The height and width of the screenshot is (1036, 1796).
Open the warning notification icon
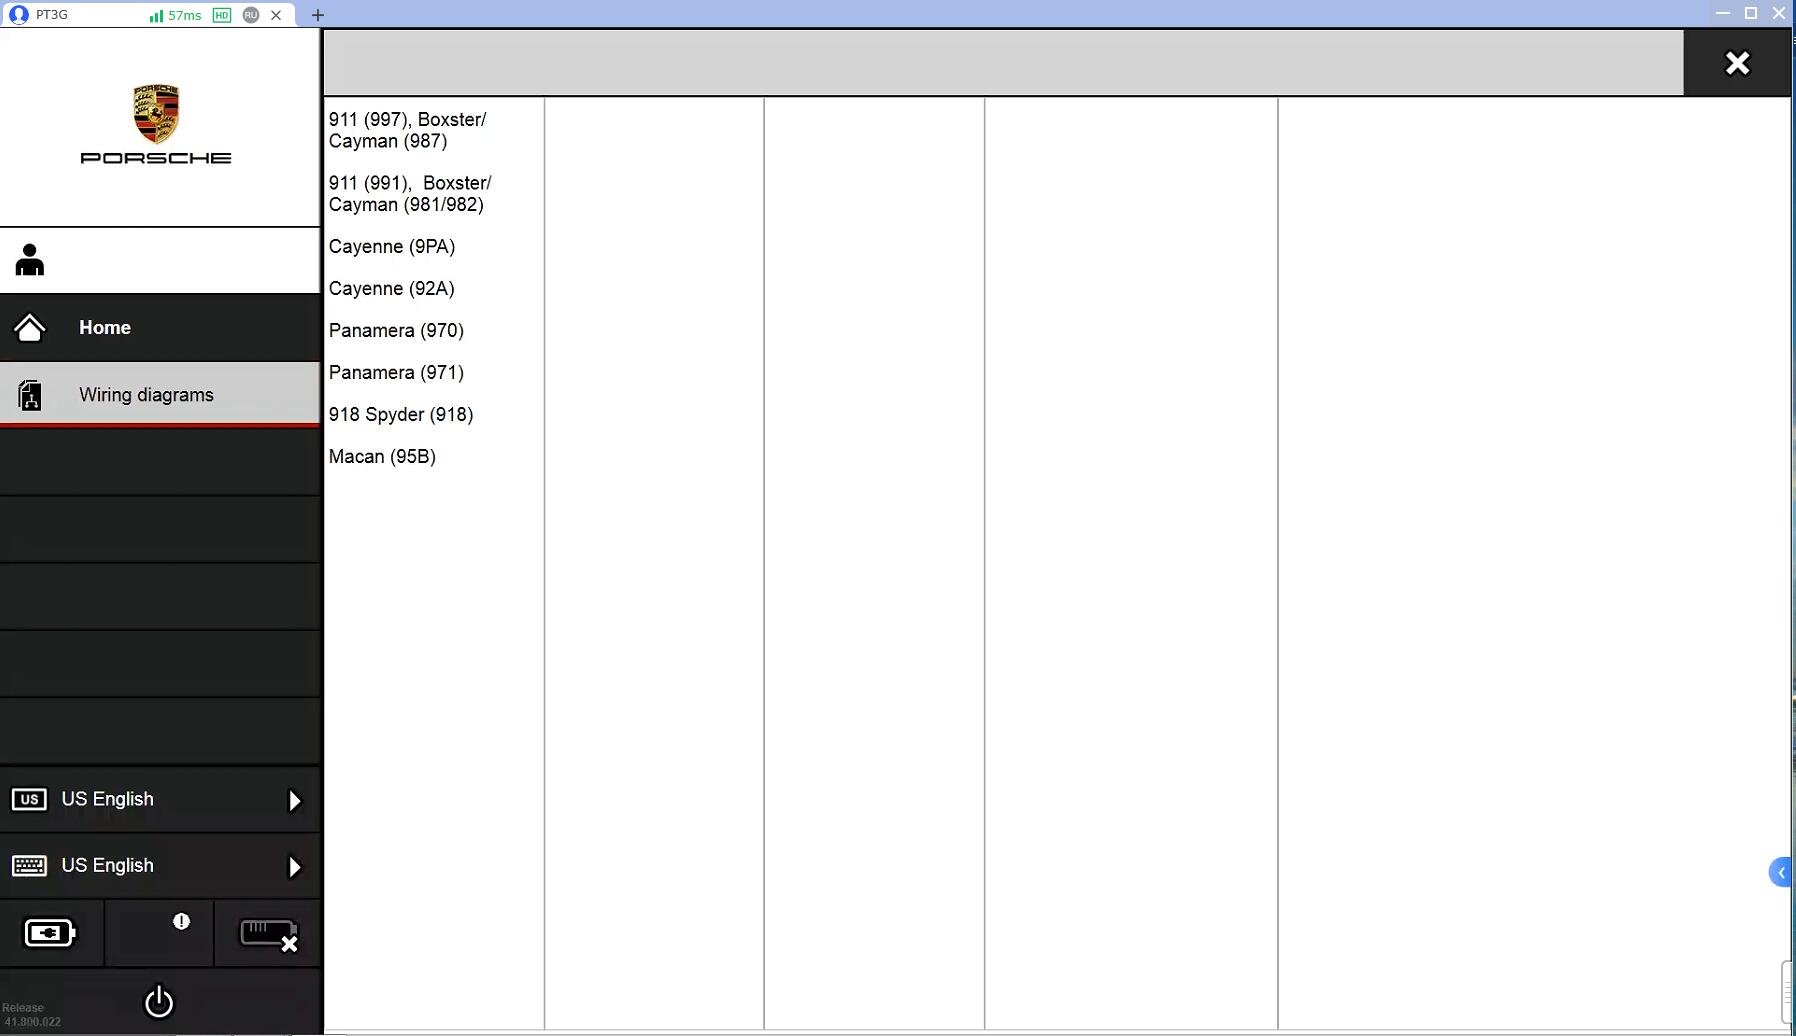(x=181, y=922)
